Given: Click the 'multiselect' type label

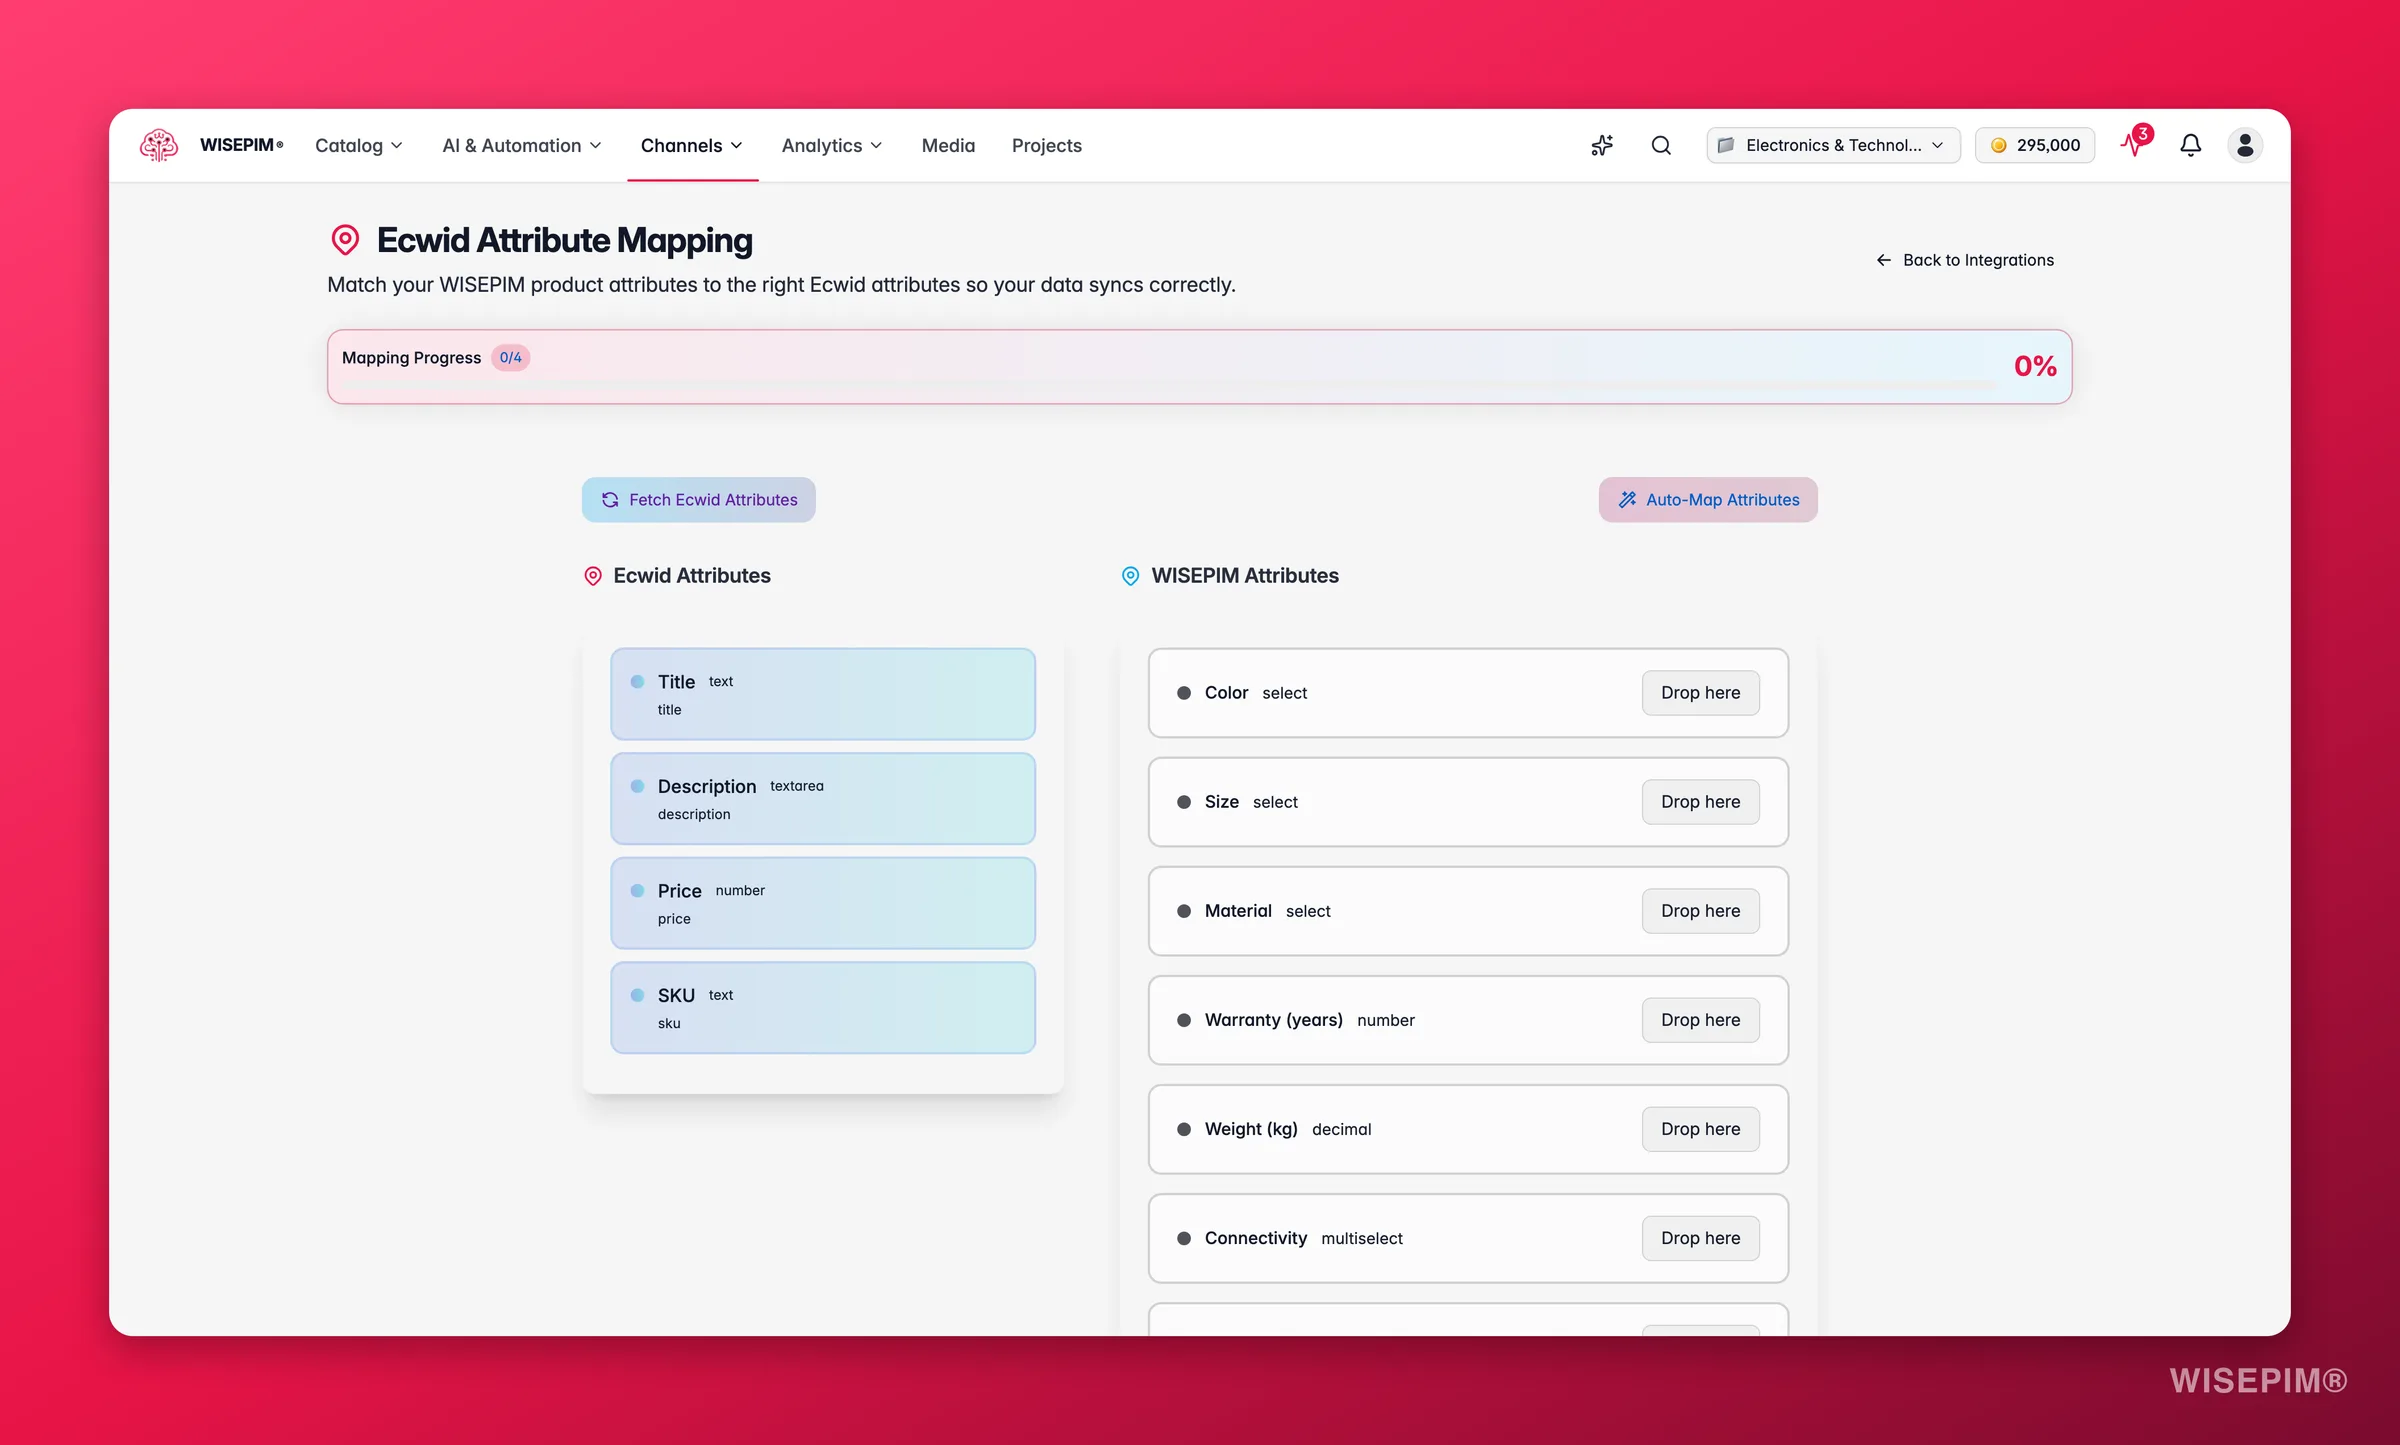Looking at the screenshot, I should (1362, 1239).
